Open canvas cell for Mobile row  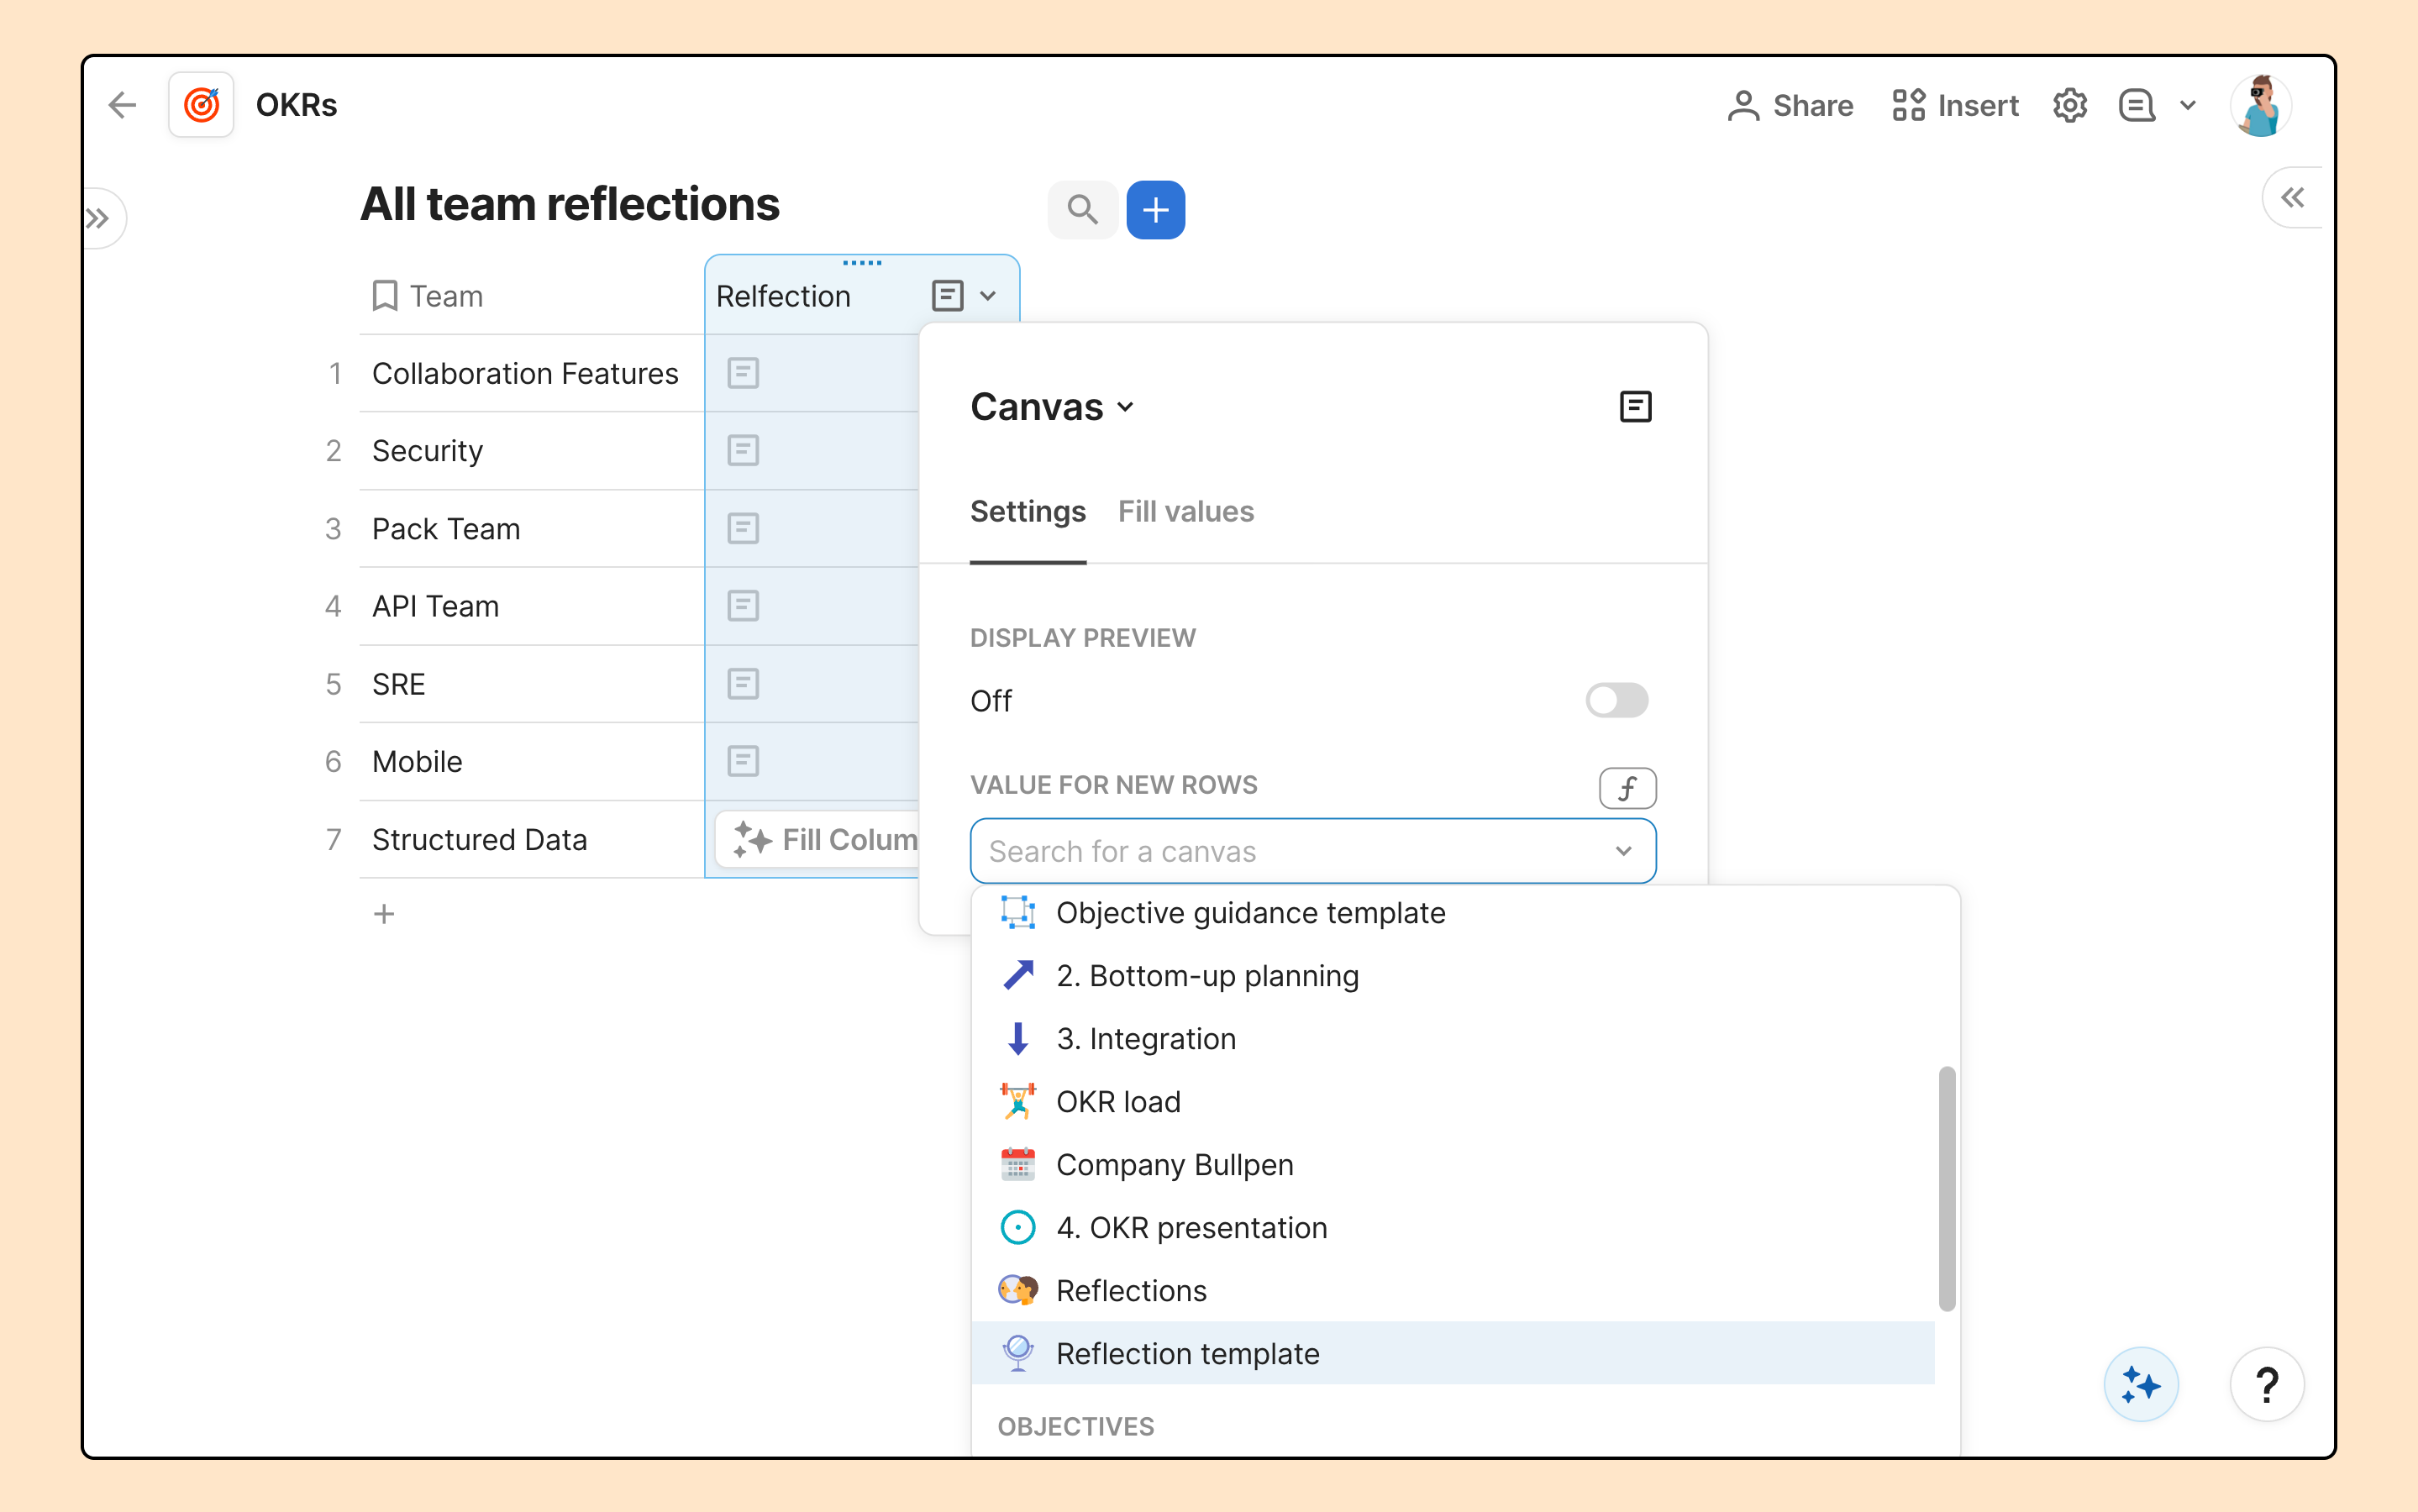[743, 761]
